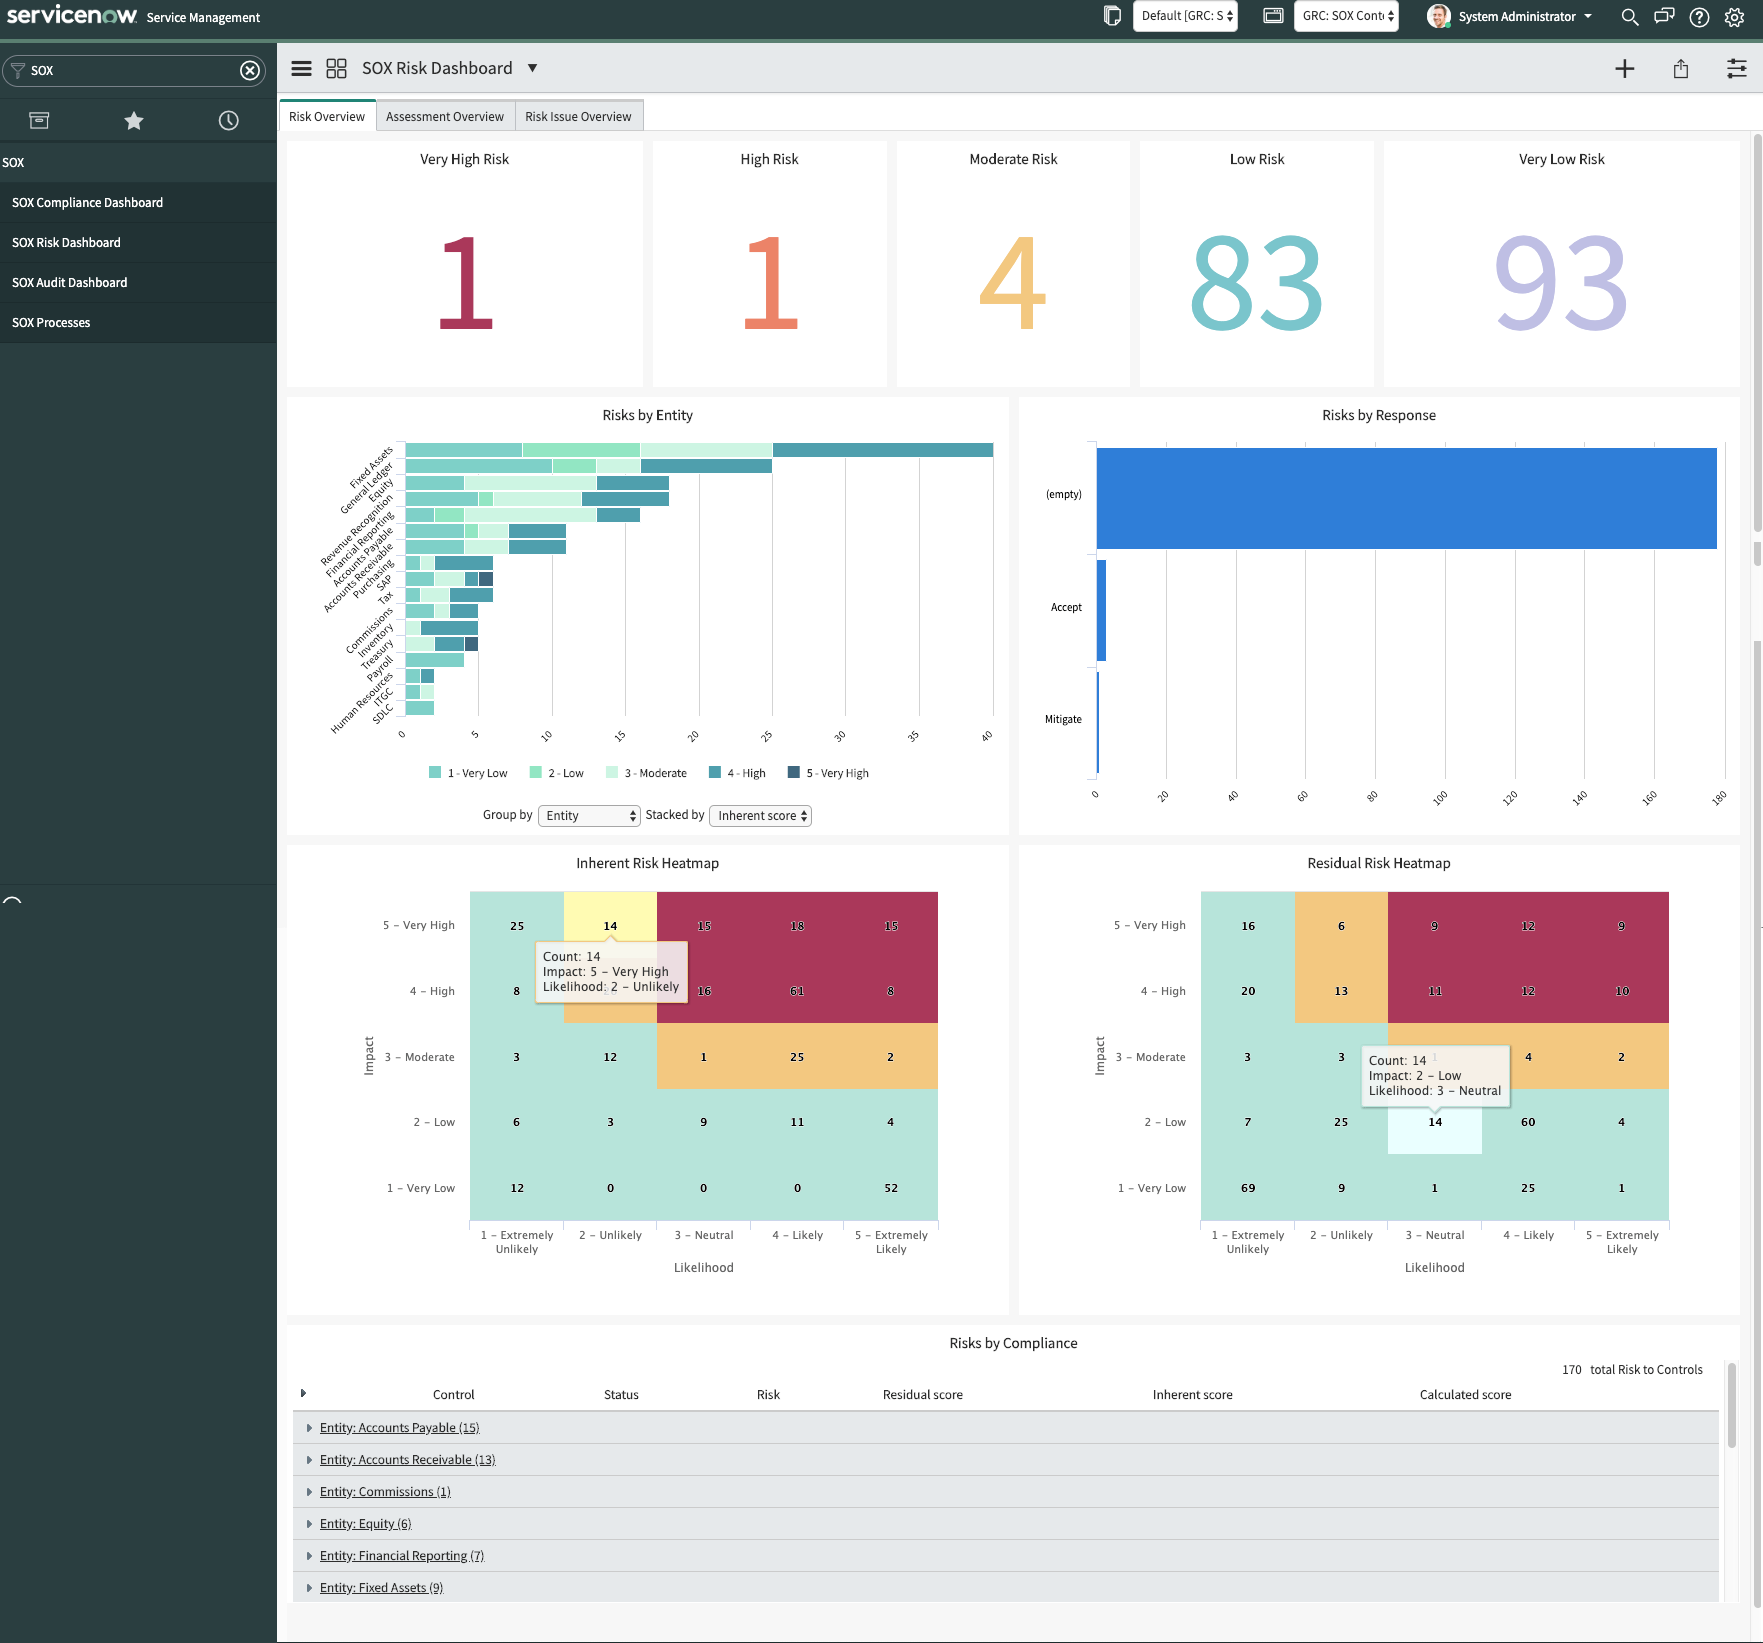Open the GRC: SOX application picker
Image resolution: width=1763 pixels, height=1643 pixels.
tap(1346, 16)
